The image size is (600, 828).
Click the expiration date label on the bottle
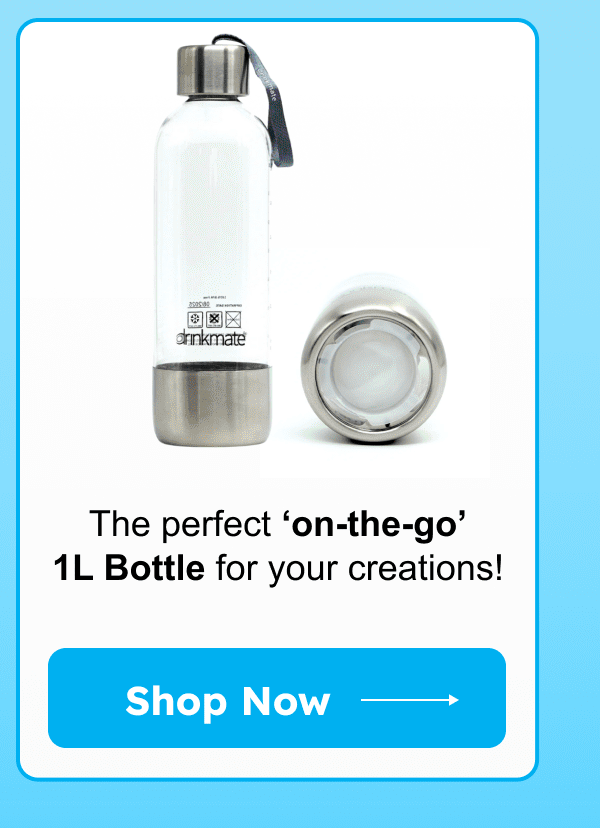click(199, 304)
